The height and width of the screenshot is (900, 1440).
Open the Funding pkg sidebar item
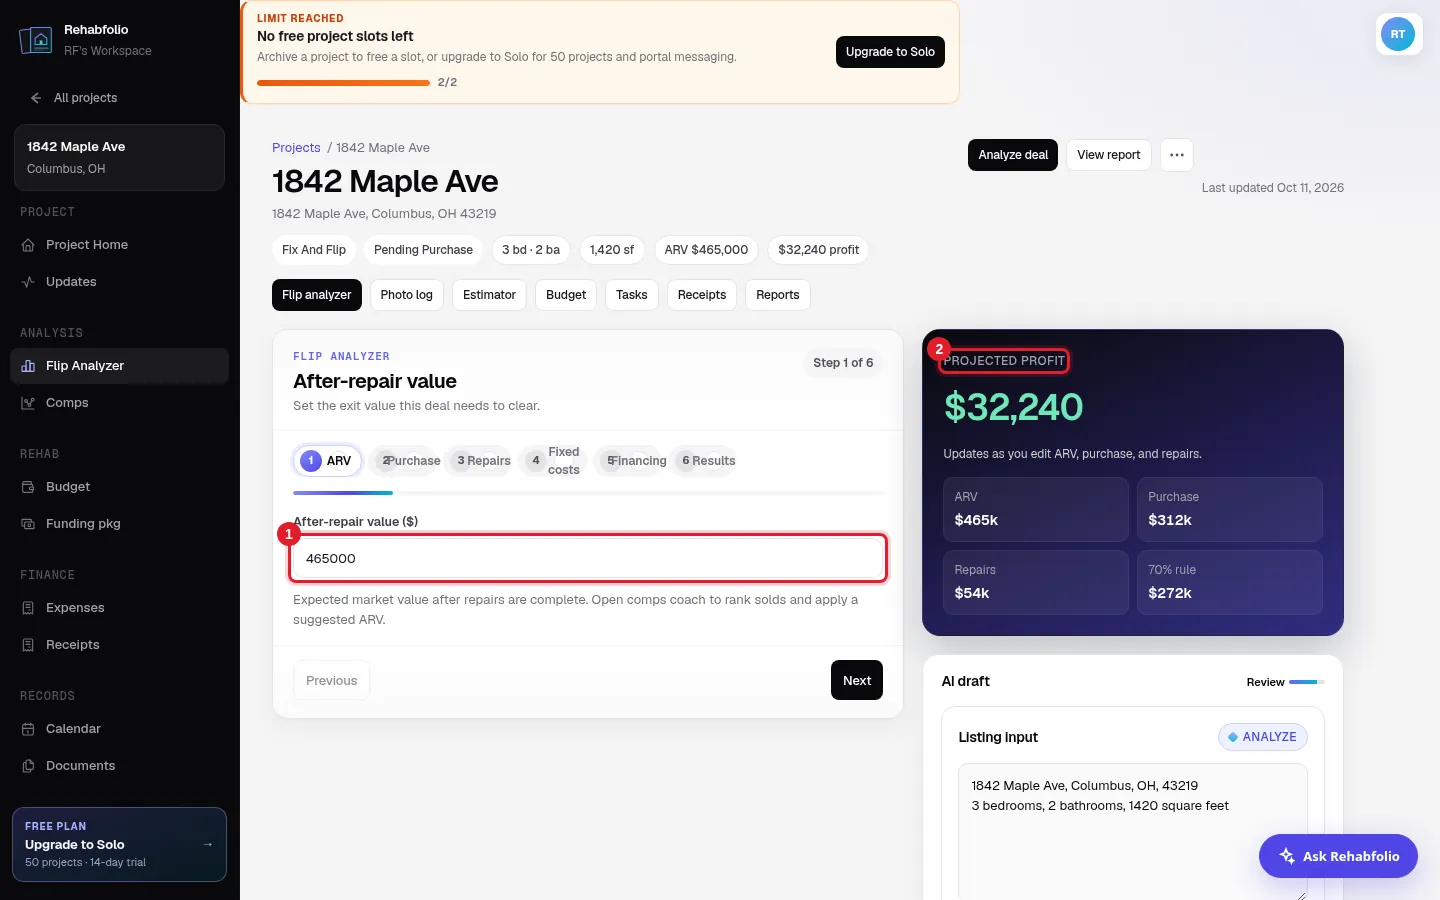119,524
